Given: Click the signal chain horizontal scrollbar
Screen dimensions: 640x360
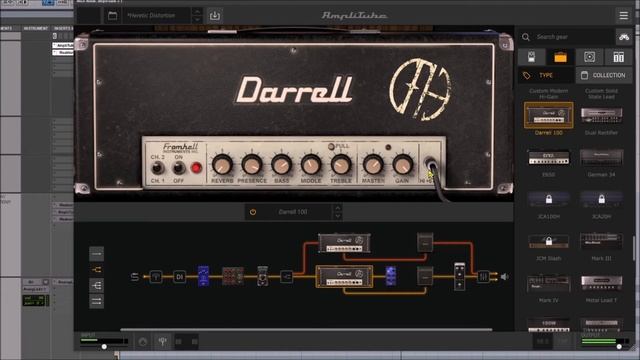Looking at the screenshot, I should coord(306,329).
